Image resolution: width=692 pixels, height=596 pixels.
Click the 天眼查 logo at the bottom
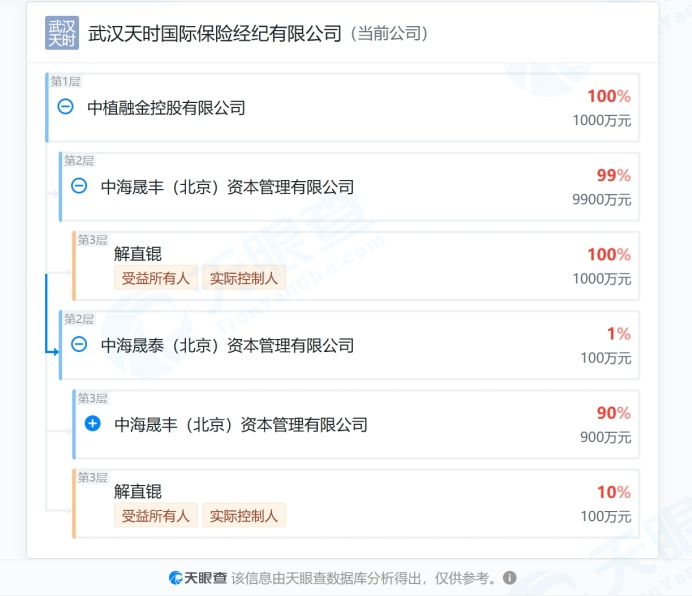point(198,577)
